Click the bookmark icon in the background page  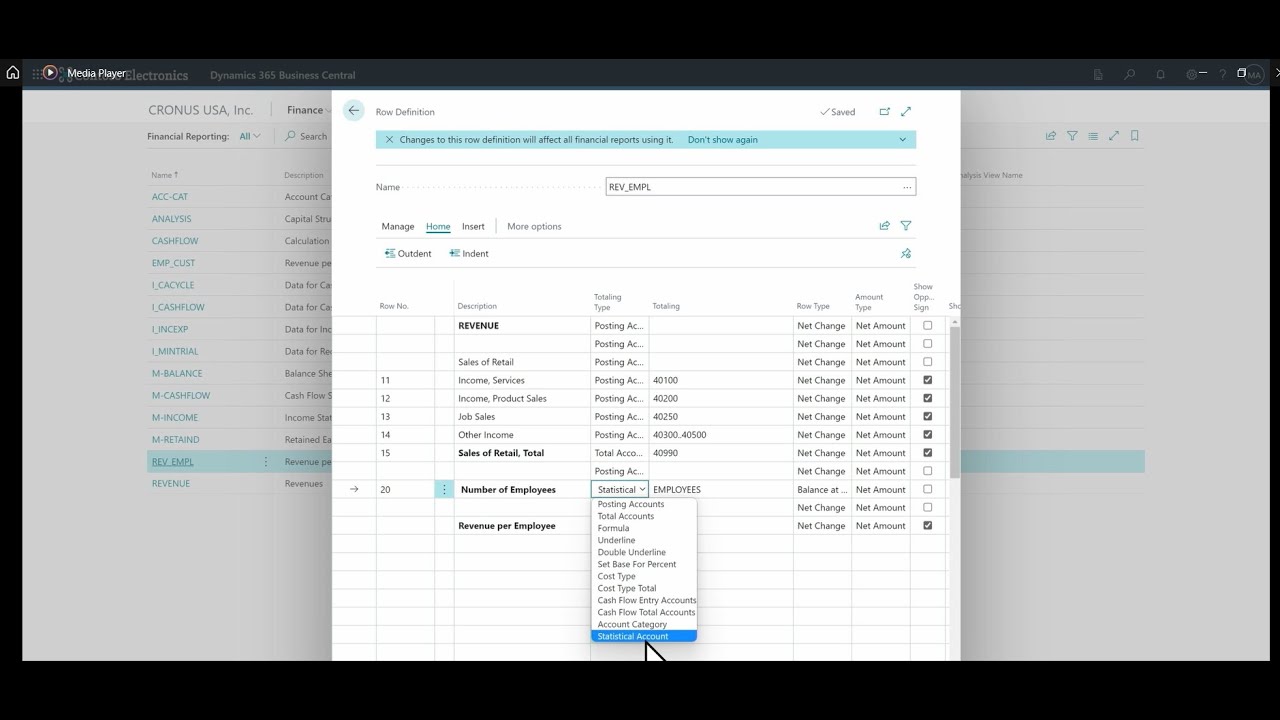point(1134,136)
